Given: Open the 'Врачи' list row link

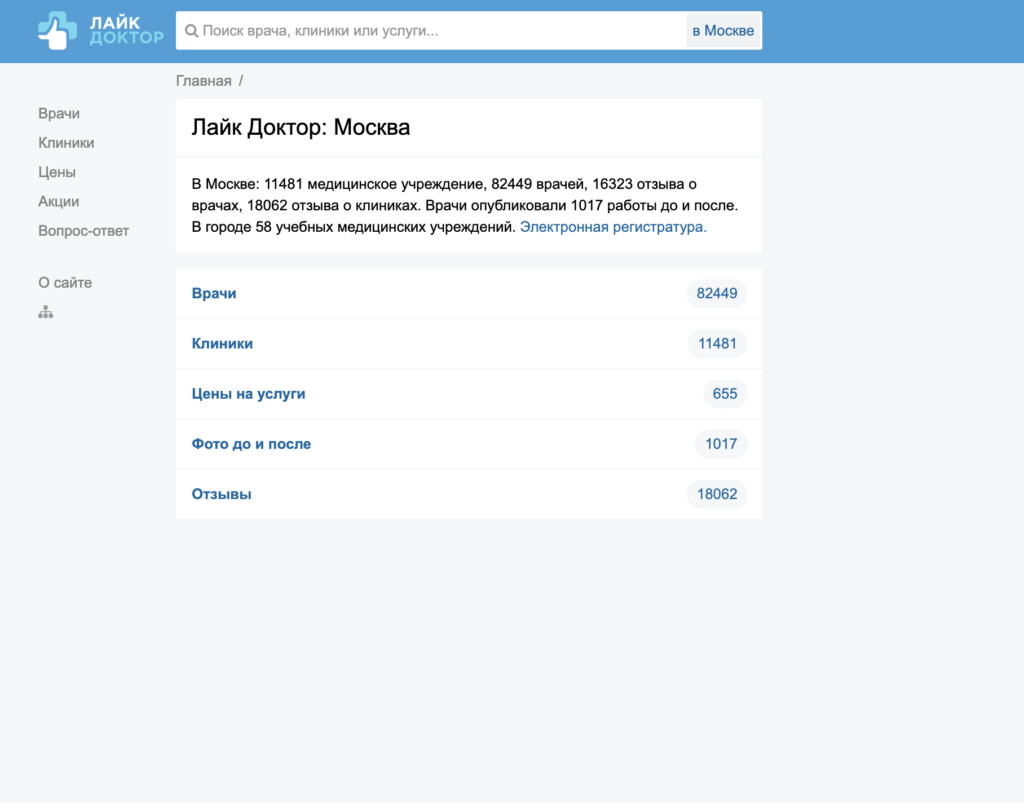Looking at the screenshot, I should (214, 294).
